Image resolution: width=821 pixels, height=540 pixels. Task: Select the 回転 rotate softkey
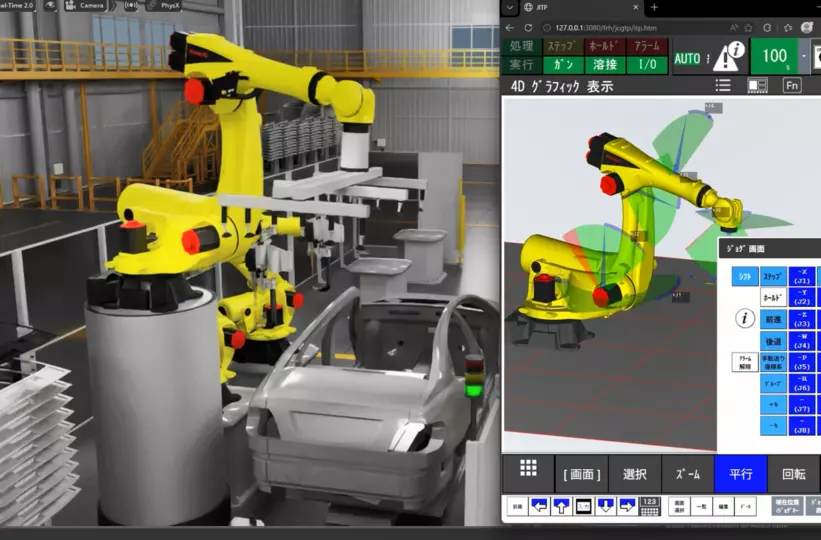794,474
